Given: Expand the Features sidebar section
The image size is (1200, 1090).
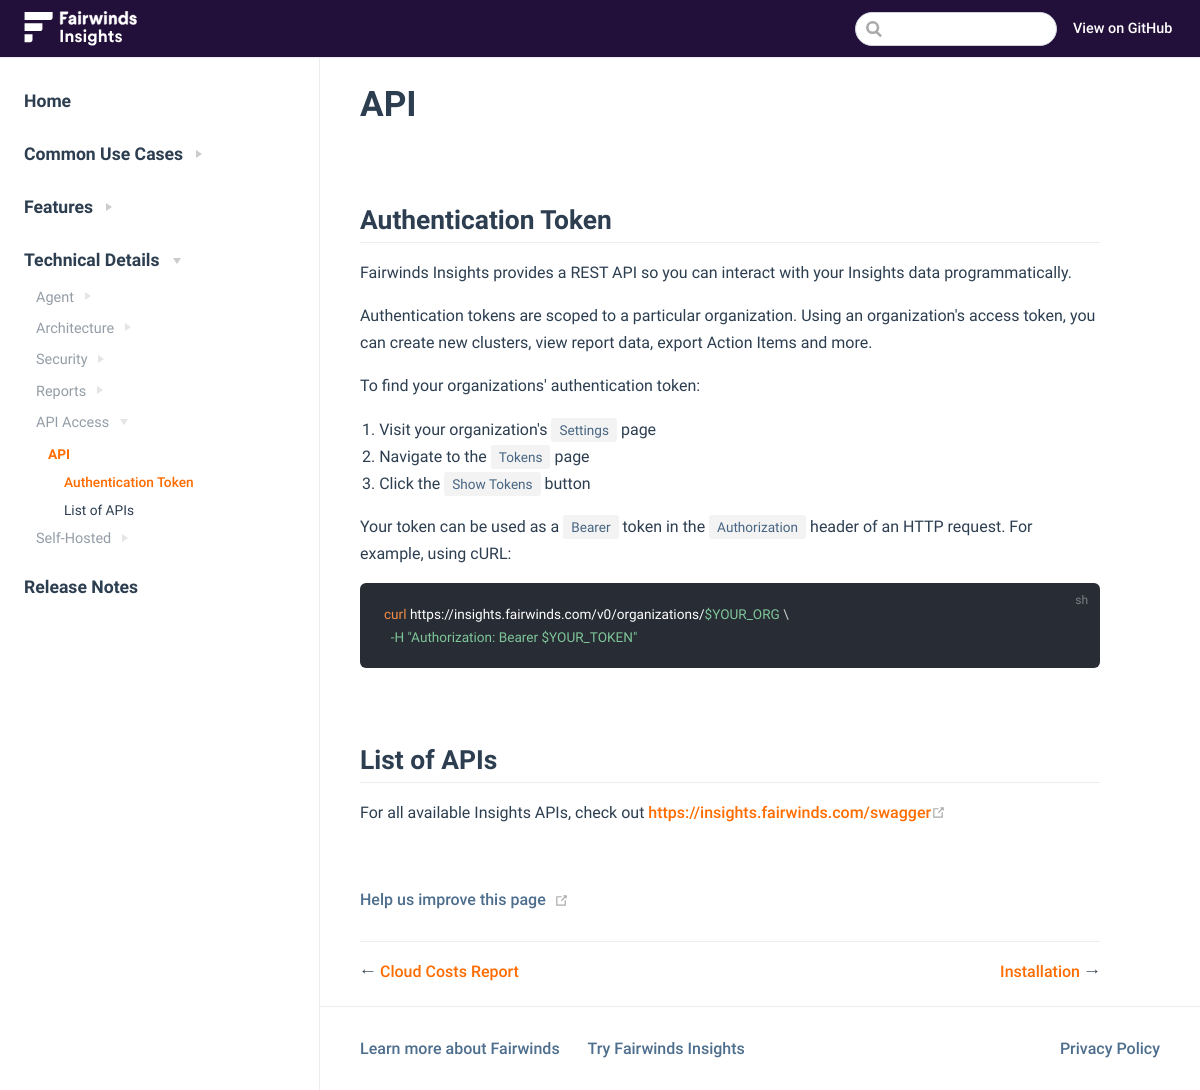Looking at the screenshot, I should click(109, 207).
